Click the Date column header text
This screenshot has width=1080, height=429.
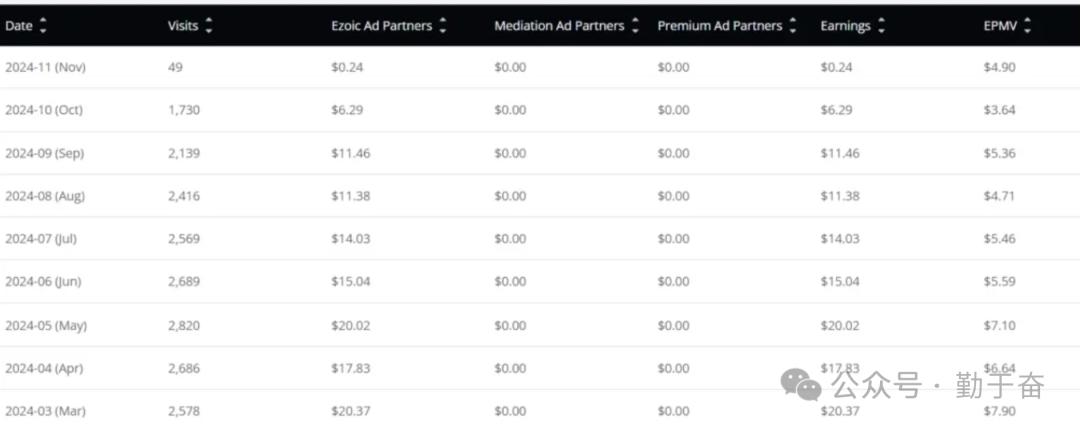click(x=19, y=26)
